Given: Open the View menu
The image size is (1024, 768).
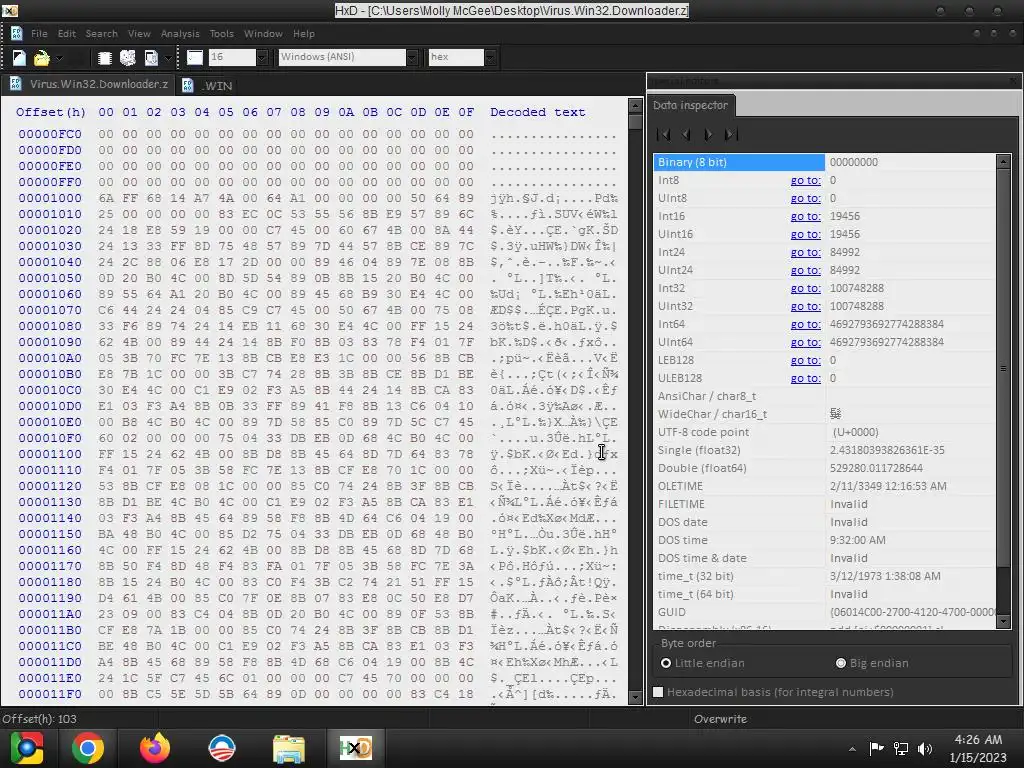Looking at the screenshot, I should (x=139, y=33).
